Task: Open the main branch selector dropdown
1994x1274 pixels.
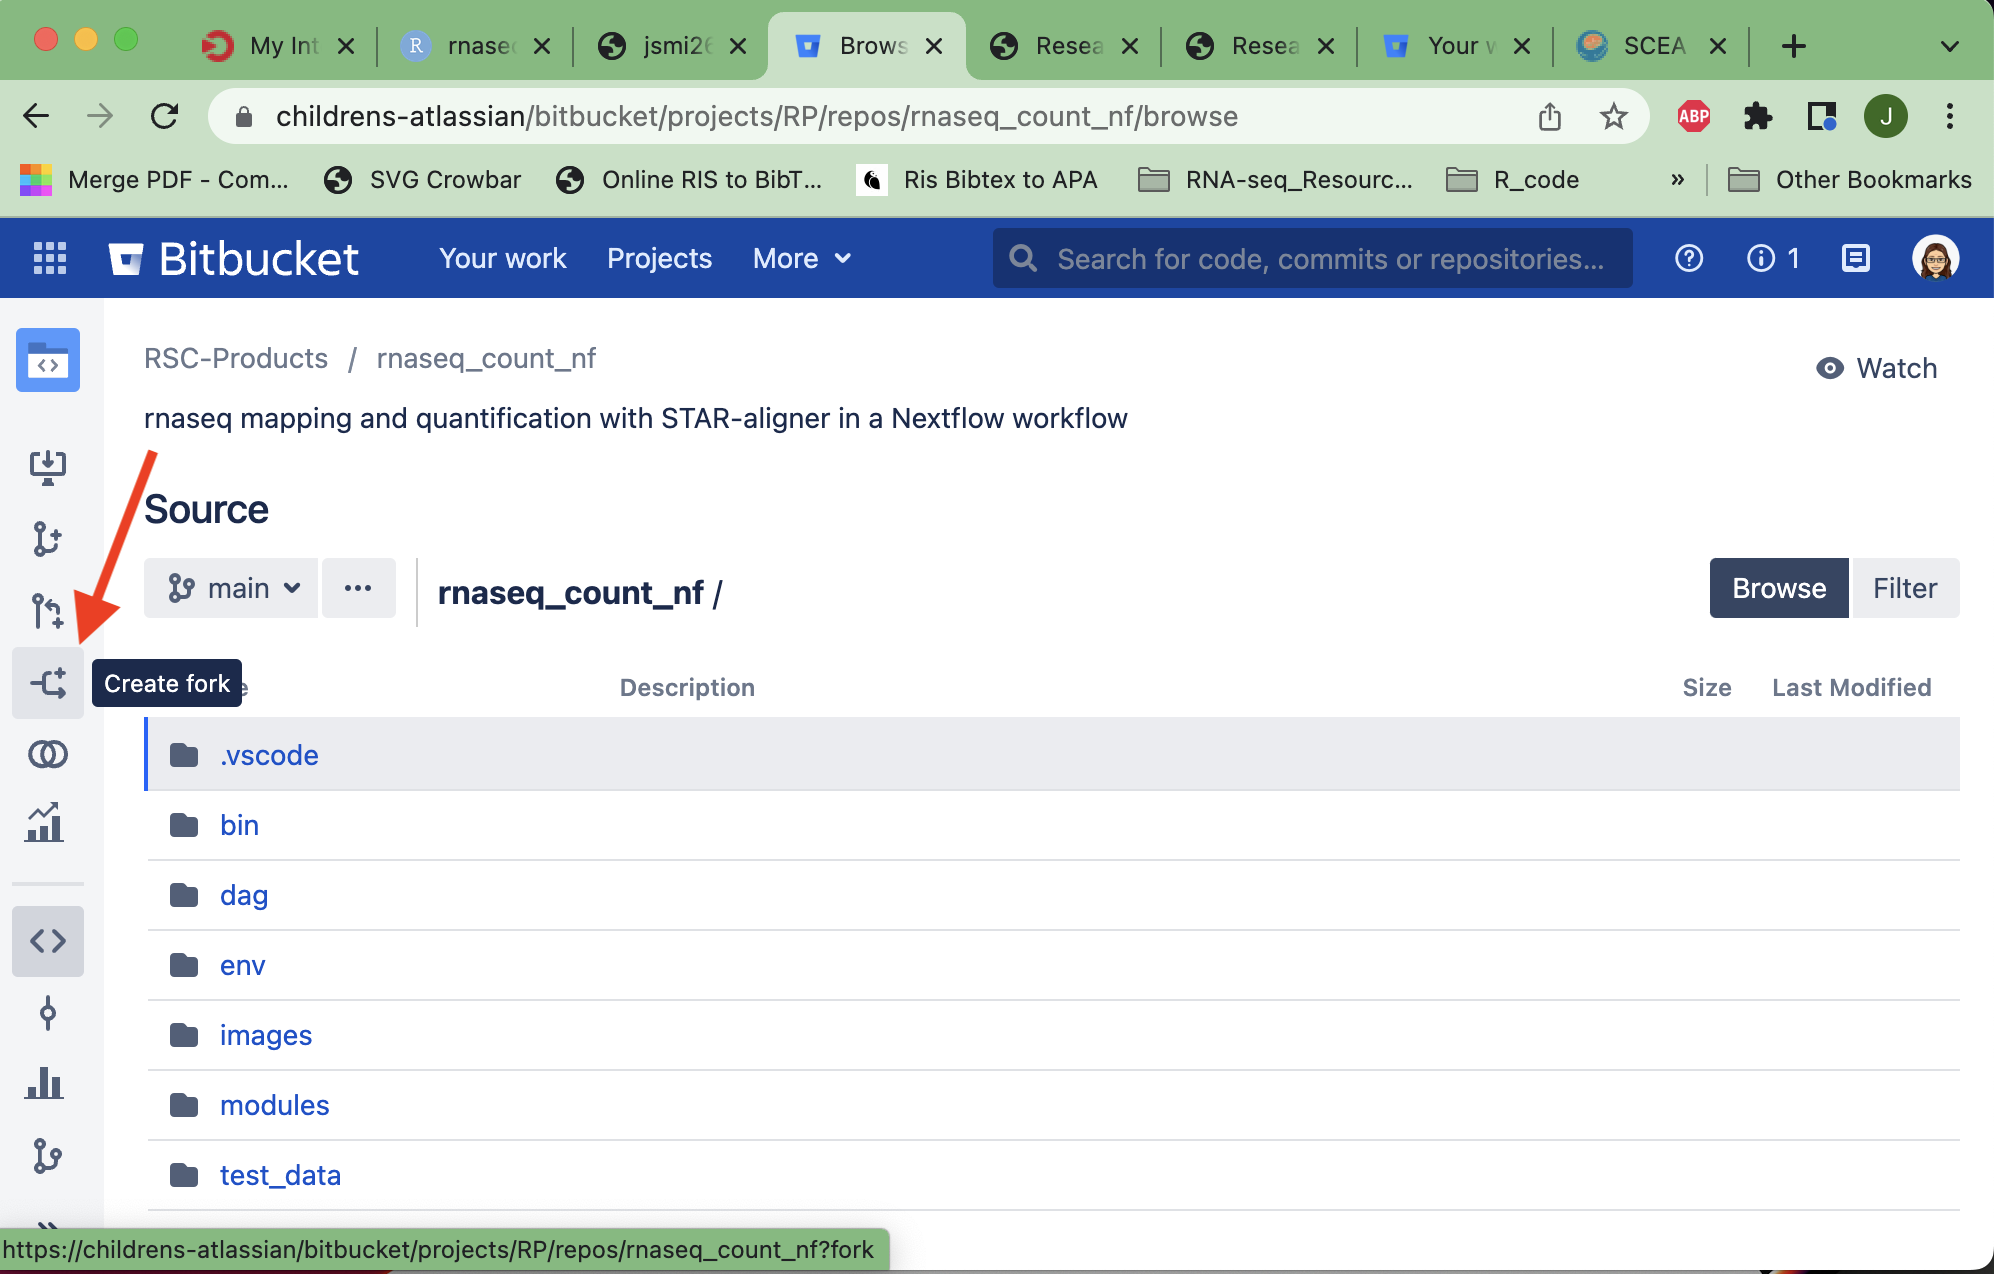Action: [x=232, y=588]
